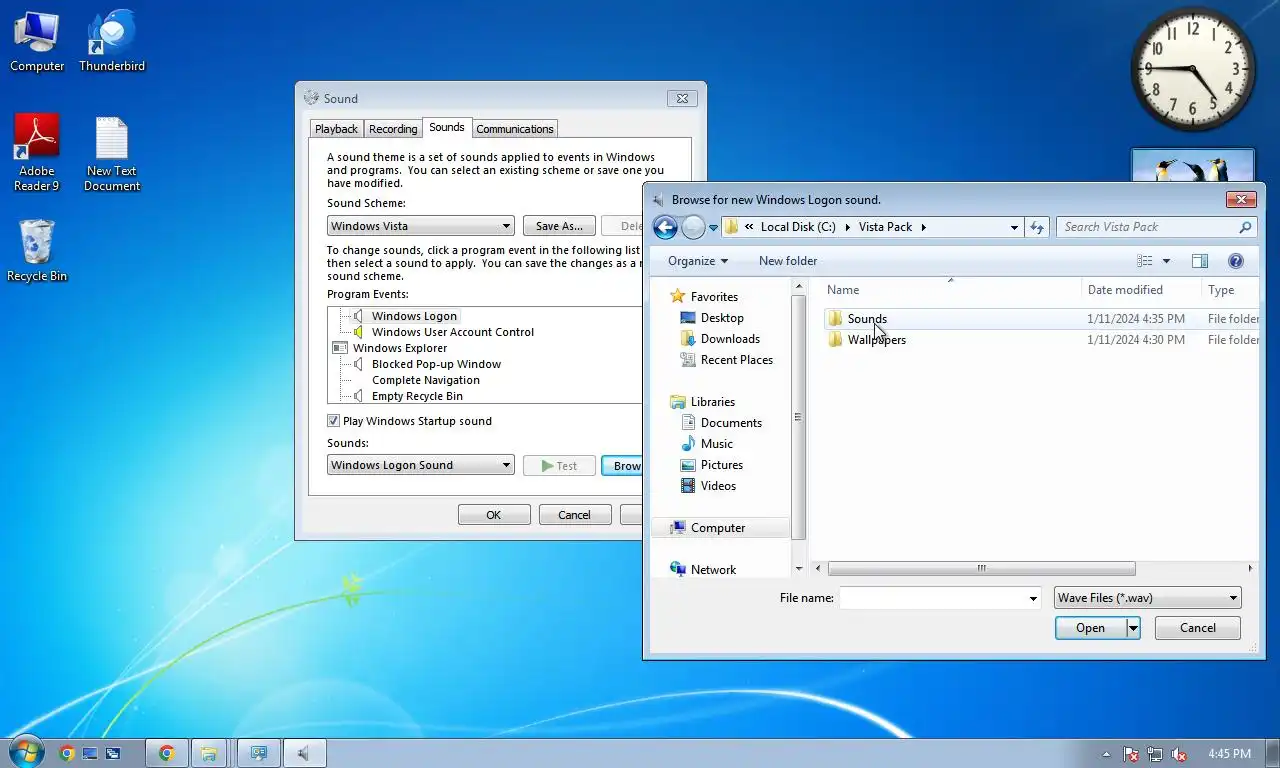This screenshot has width=1280, height=768.
Task: Show the preview pane icon
Action: tap(1200, 261)
